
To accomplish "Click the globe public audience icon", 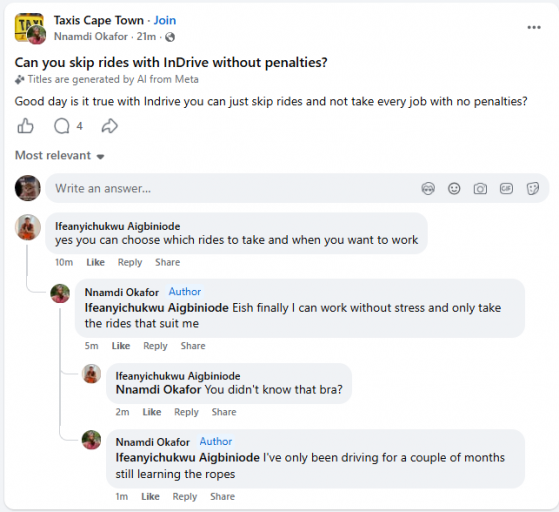I will click(170, 37).
